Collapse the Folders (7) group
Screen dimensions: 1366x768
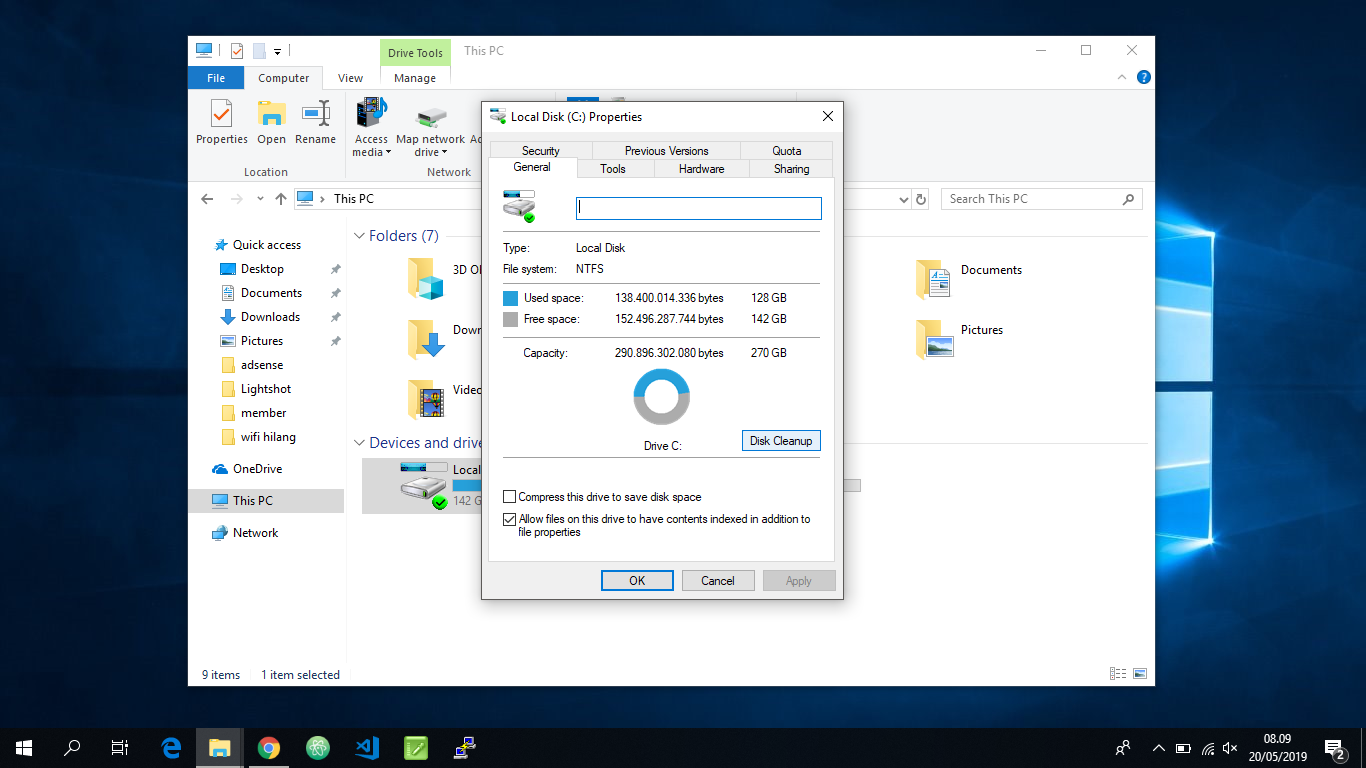pos(359,236)
